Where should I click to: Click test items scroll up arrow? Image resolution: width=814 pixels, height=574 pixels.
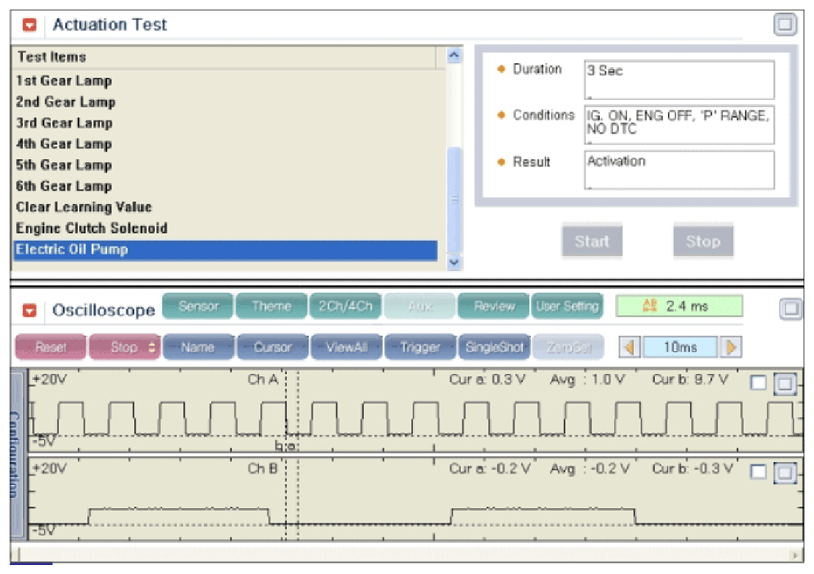pos(454,55)
